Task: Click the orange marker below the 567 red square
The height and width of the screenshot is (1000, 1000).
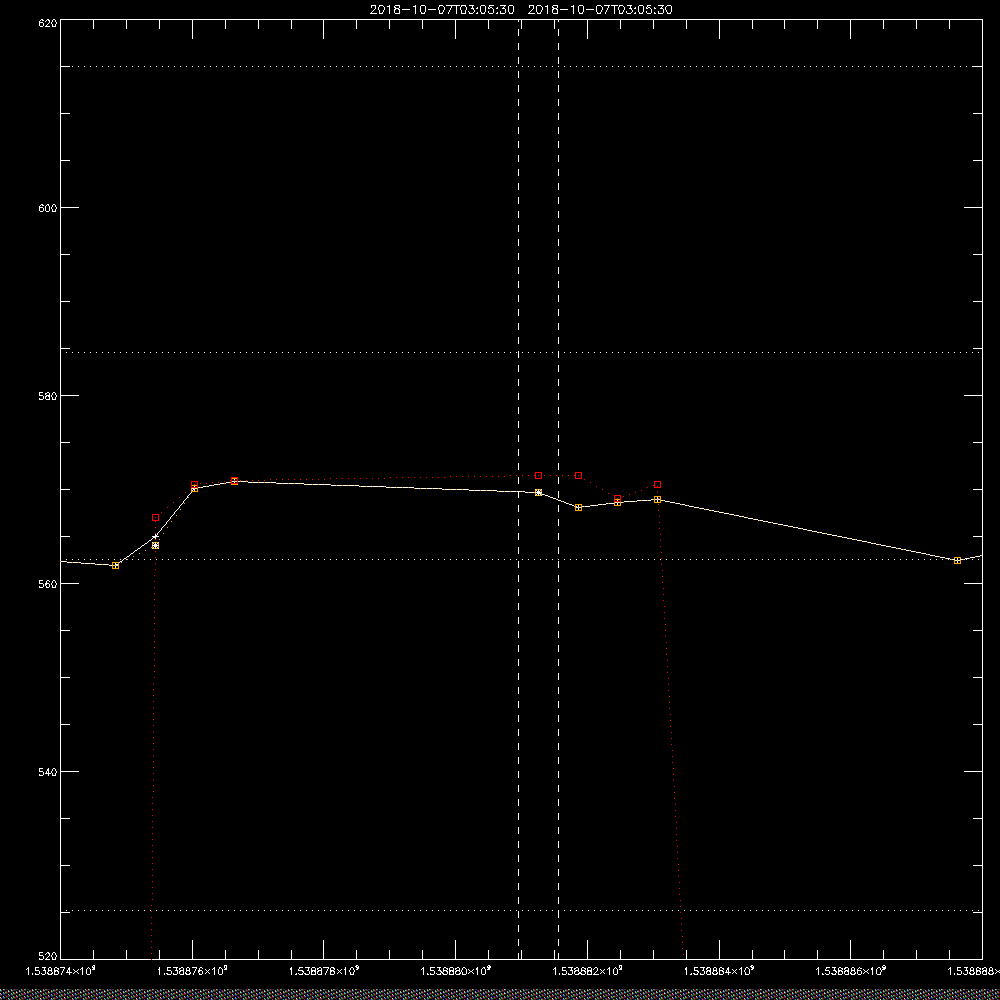Action: [x=156, y=546]
